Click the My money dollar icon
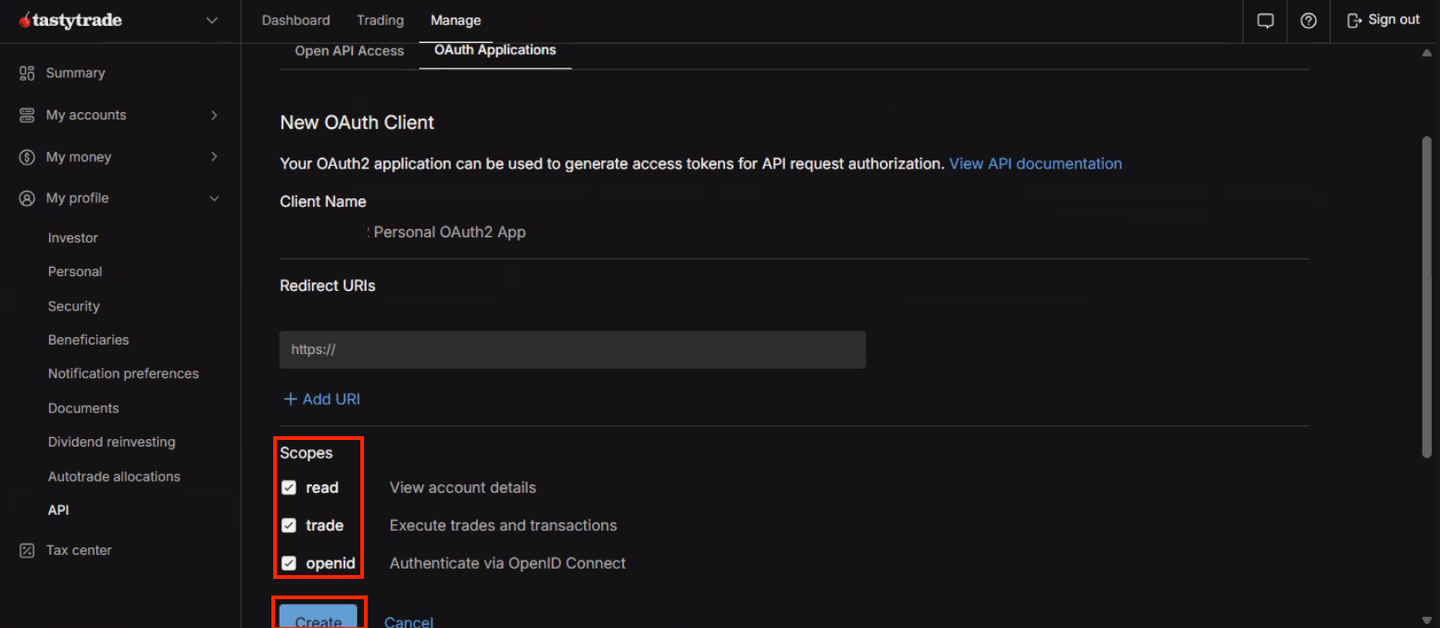 tap(27, 157)
